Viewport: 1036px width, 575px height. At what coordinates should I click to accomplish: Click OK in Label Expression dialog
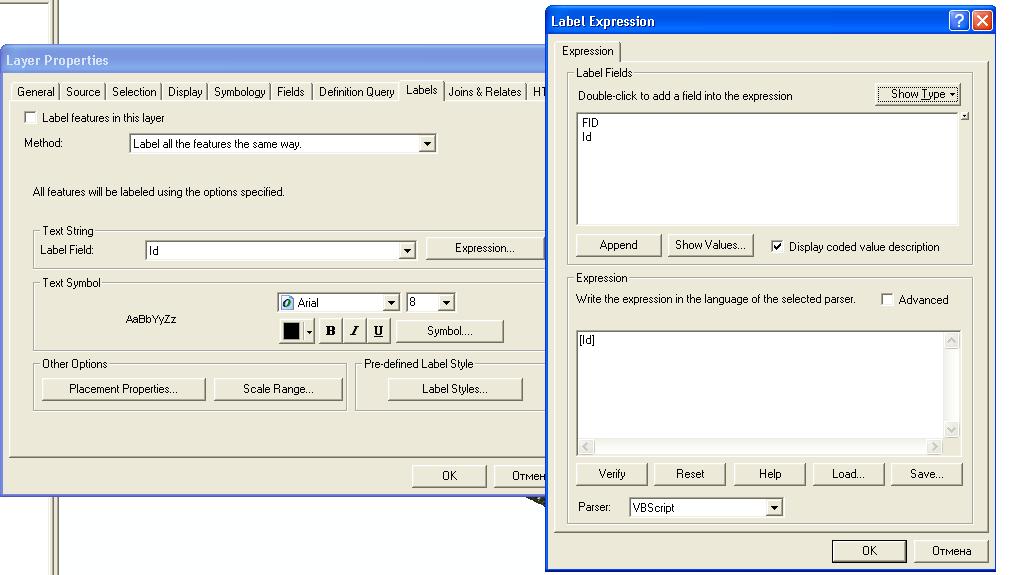point(869,551)
